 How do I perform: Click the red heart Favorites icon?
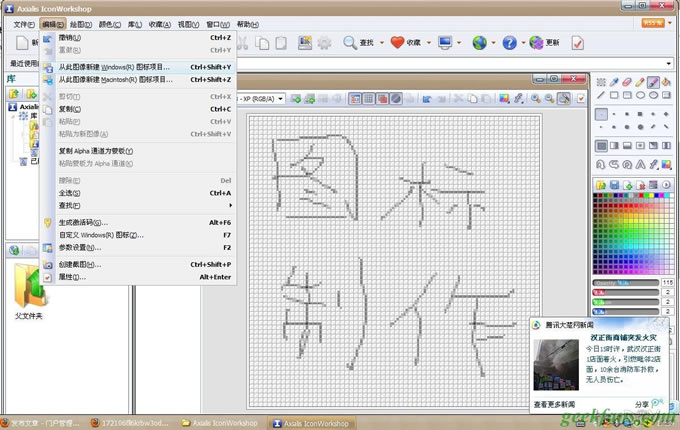(397, 43)
